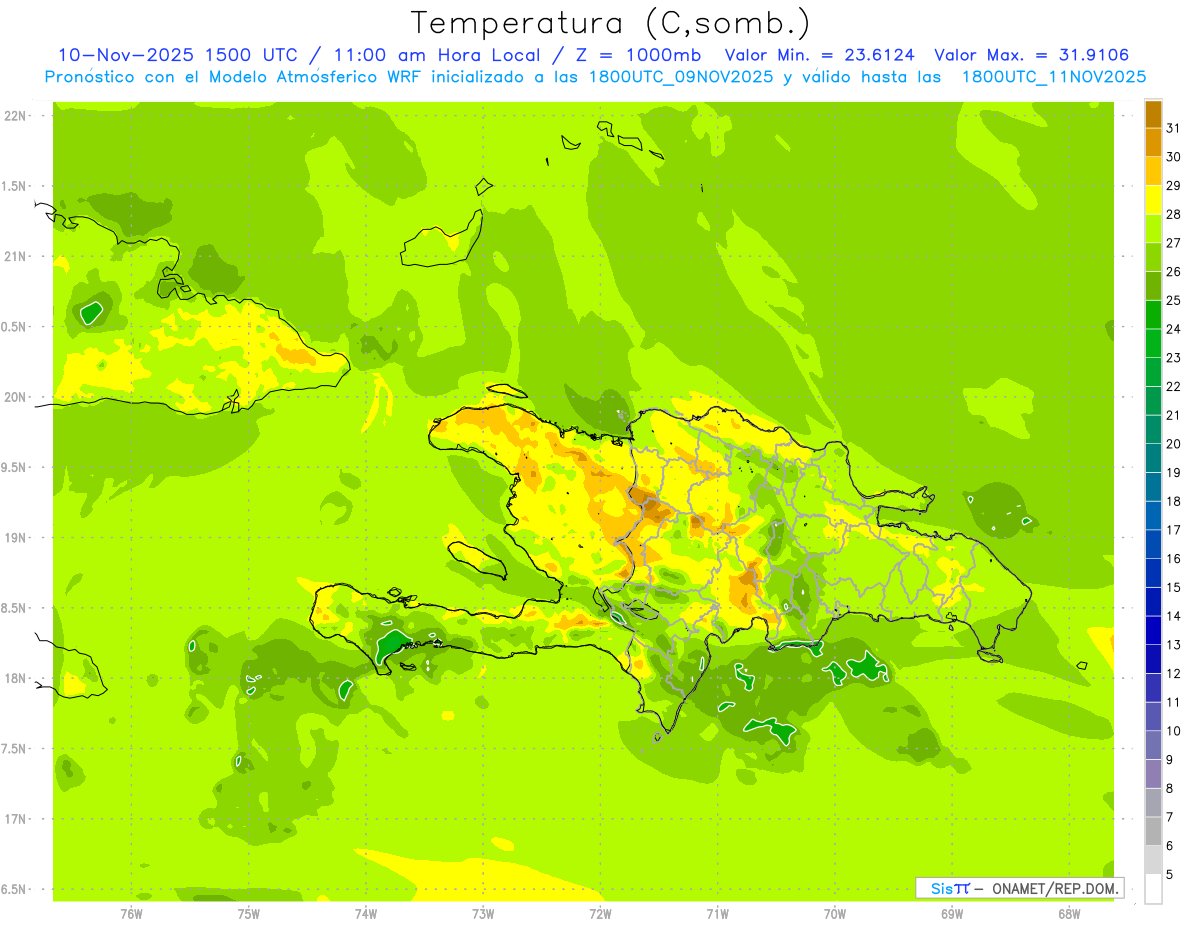The height and width of the screenshot is (927, 1200).
Task: Click the "17N" latitude label
Action: tap(14, 819)
